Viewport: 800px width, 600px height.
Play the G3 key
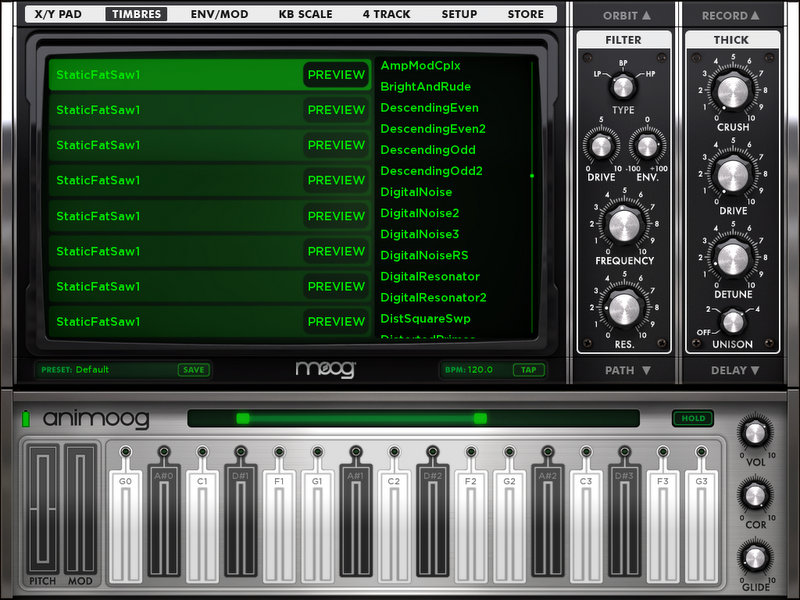click(702, 526)
